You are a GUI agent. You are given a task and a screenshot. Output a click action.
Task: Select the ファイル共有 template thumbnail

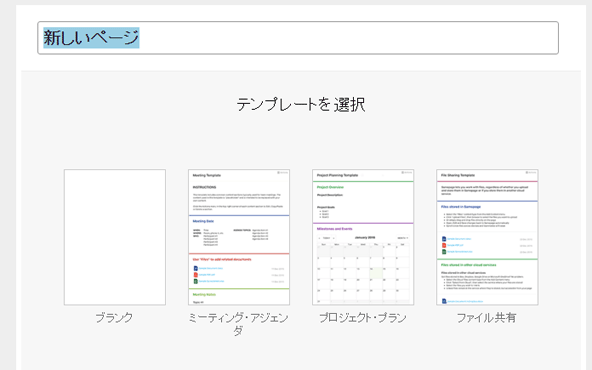487,237
